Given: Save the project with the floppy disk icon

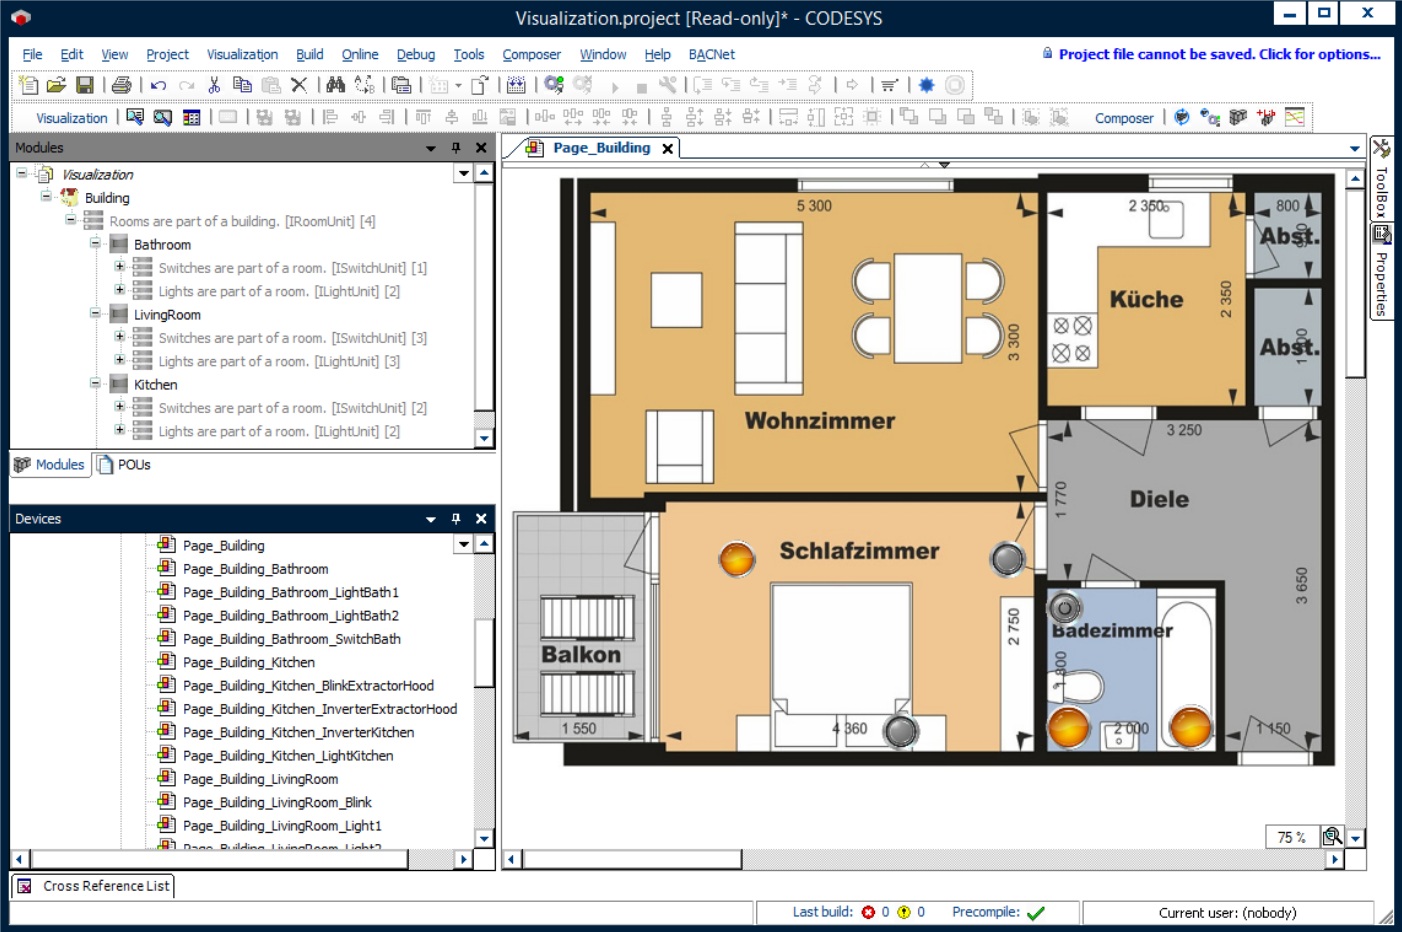Looking at the screenshot, I should 85,86.
